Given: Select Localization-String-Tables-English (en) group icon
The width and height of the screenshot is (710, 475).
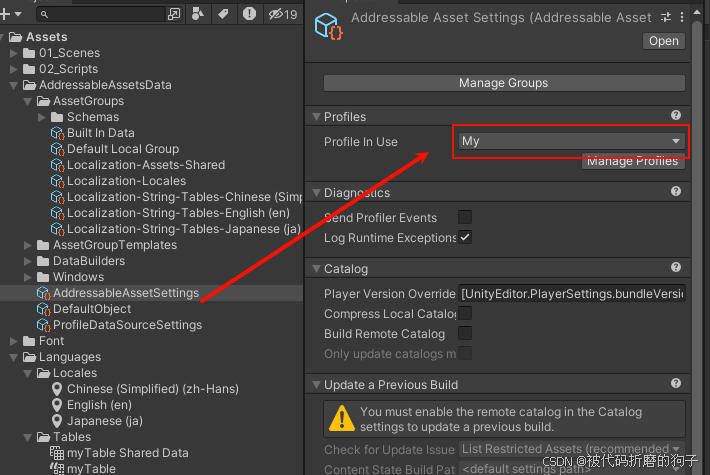Looking at the screenshot, I should [x=57, y=213].
